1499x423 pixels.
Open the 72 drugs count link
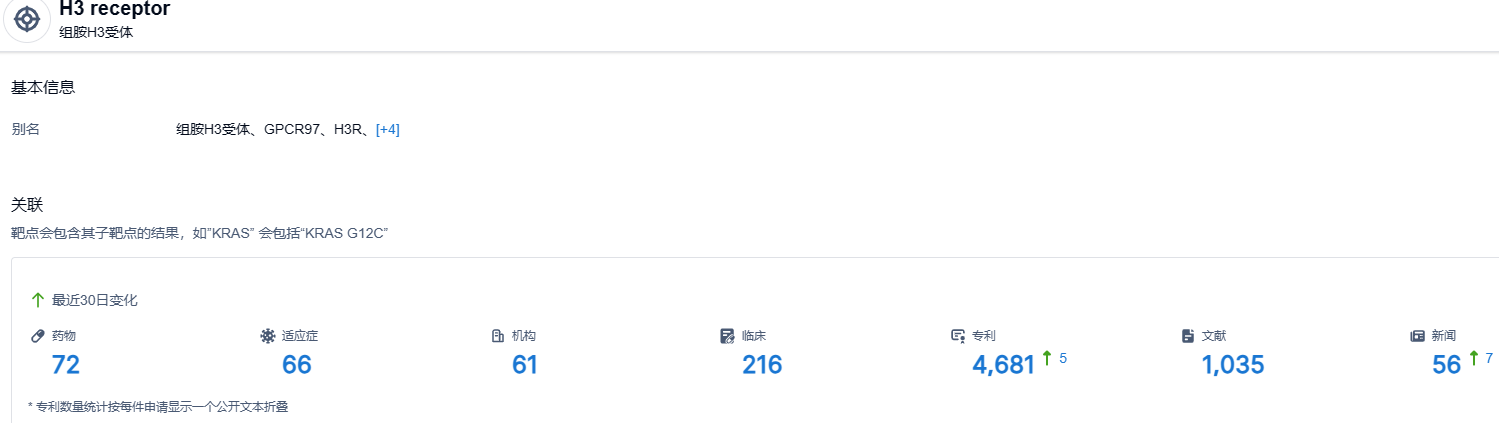tap(66, 365)
